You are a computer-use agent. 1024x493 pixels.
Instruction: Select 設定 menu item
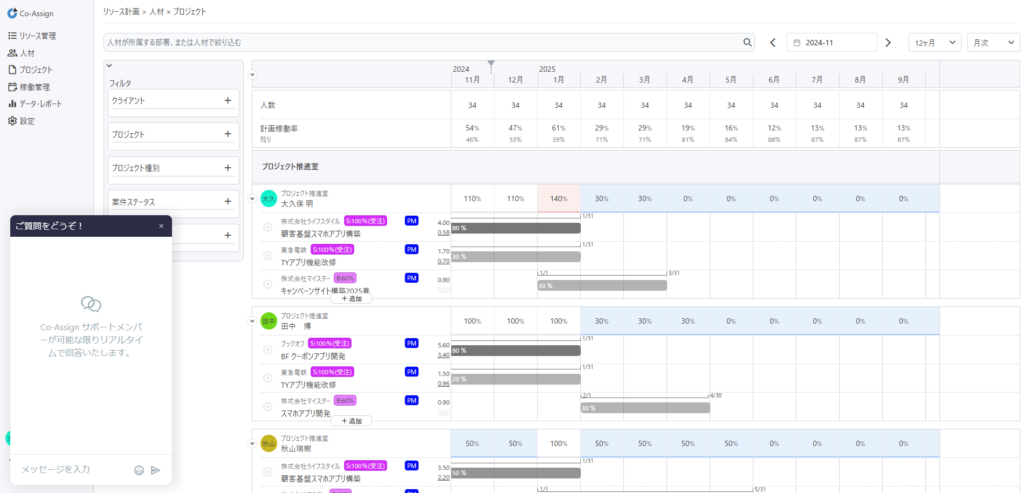27,121
